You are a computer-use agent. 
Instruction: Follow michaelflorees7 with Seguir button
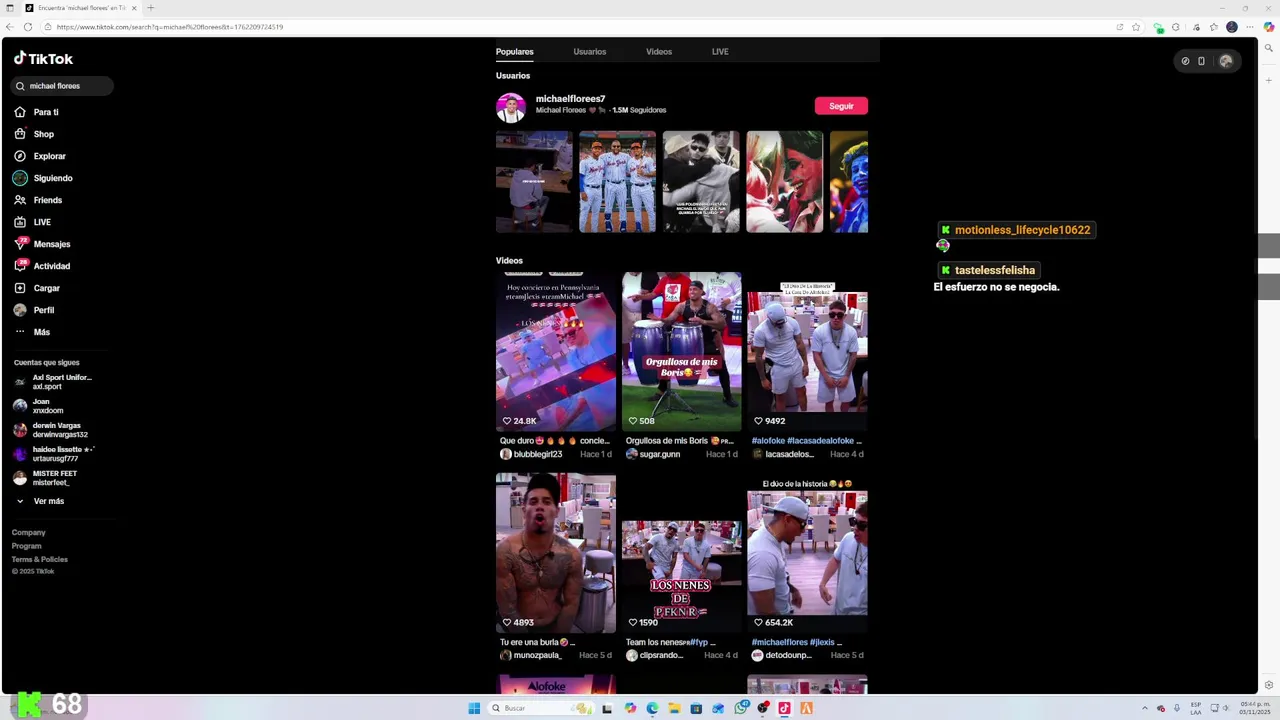pyautogui.click(x=841, y=106)
